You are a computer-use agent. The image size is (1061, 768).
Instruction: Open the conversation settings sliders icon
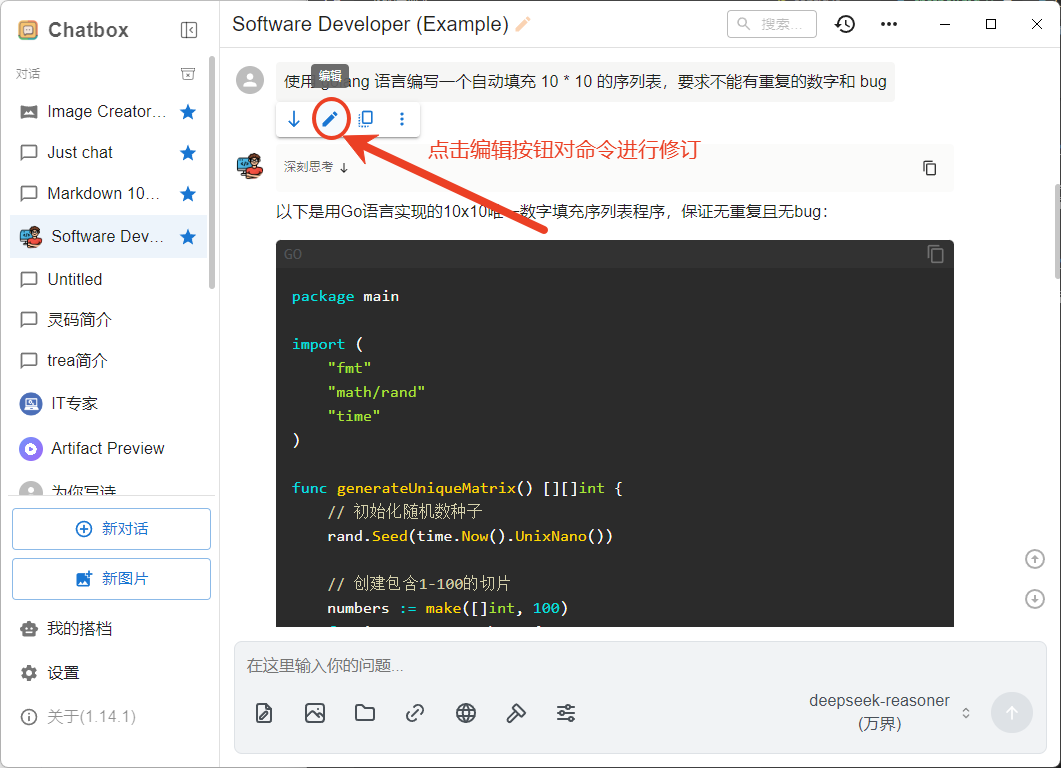click(x=566, y=713)
